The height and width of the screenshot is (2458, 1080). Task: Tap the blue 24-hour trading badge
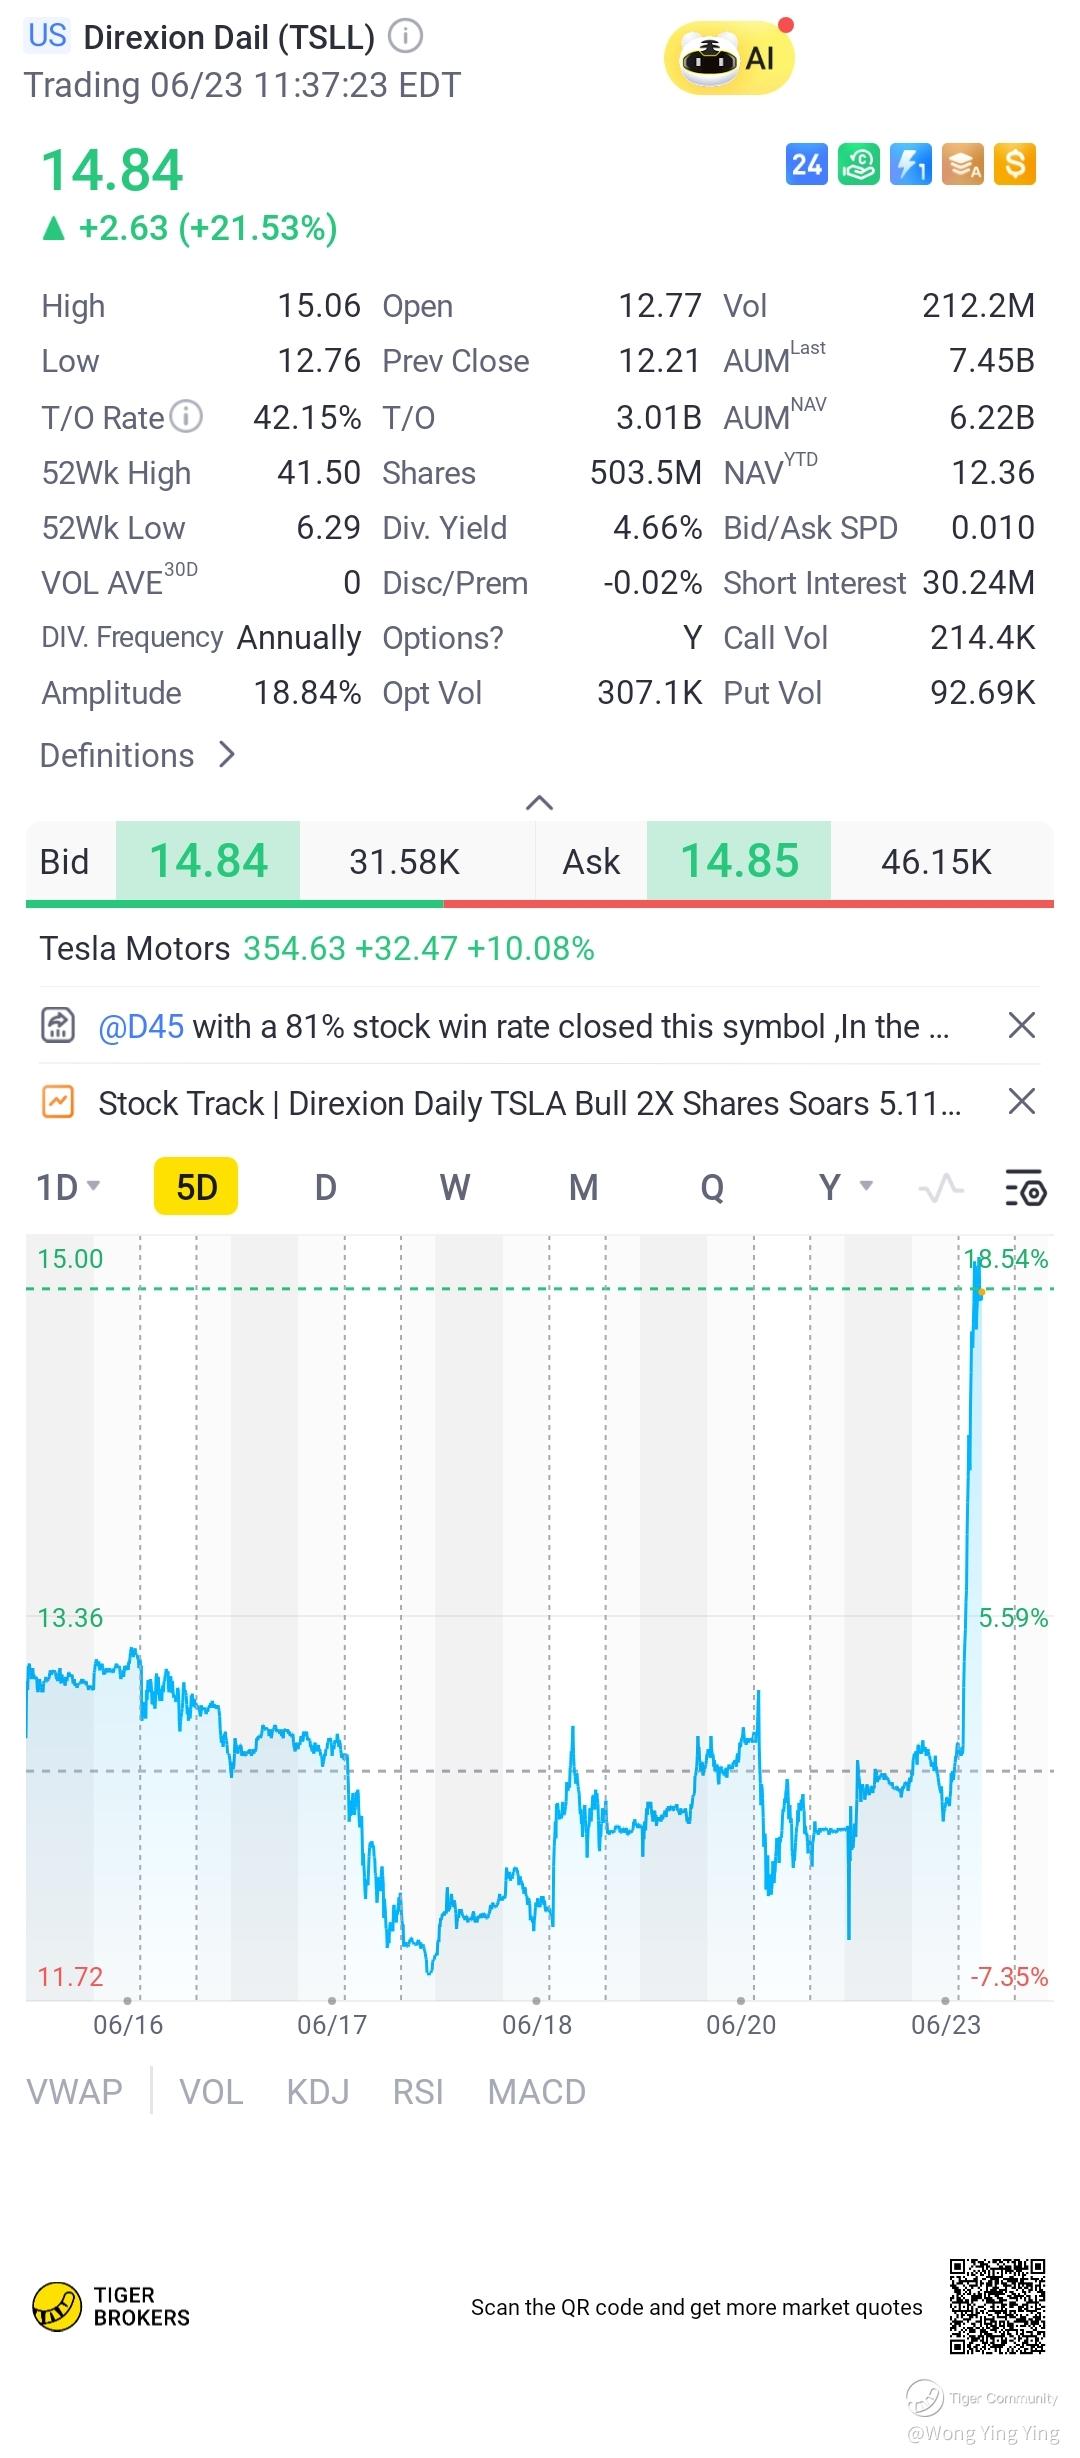coord(806,165)
